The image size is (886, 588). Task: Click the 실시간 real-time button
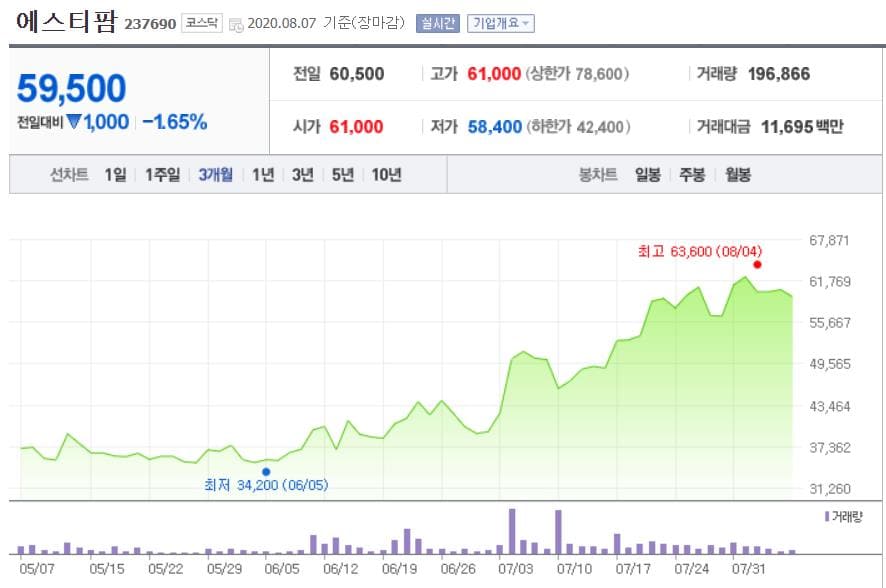coord(437,23)
